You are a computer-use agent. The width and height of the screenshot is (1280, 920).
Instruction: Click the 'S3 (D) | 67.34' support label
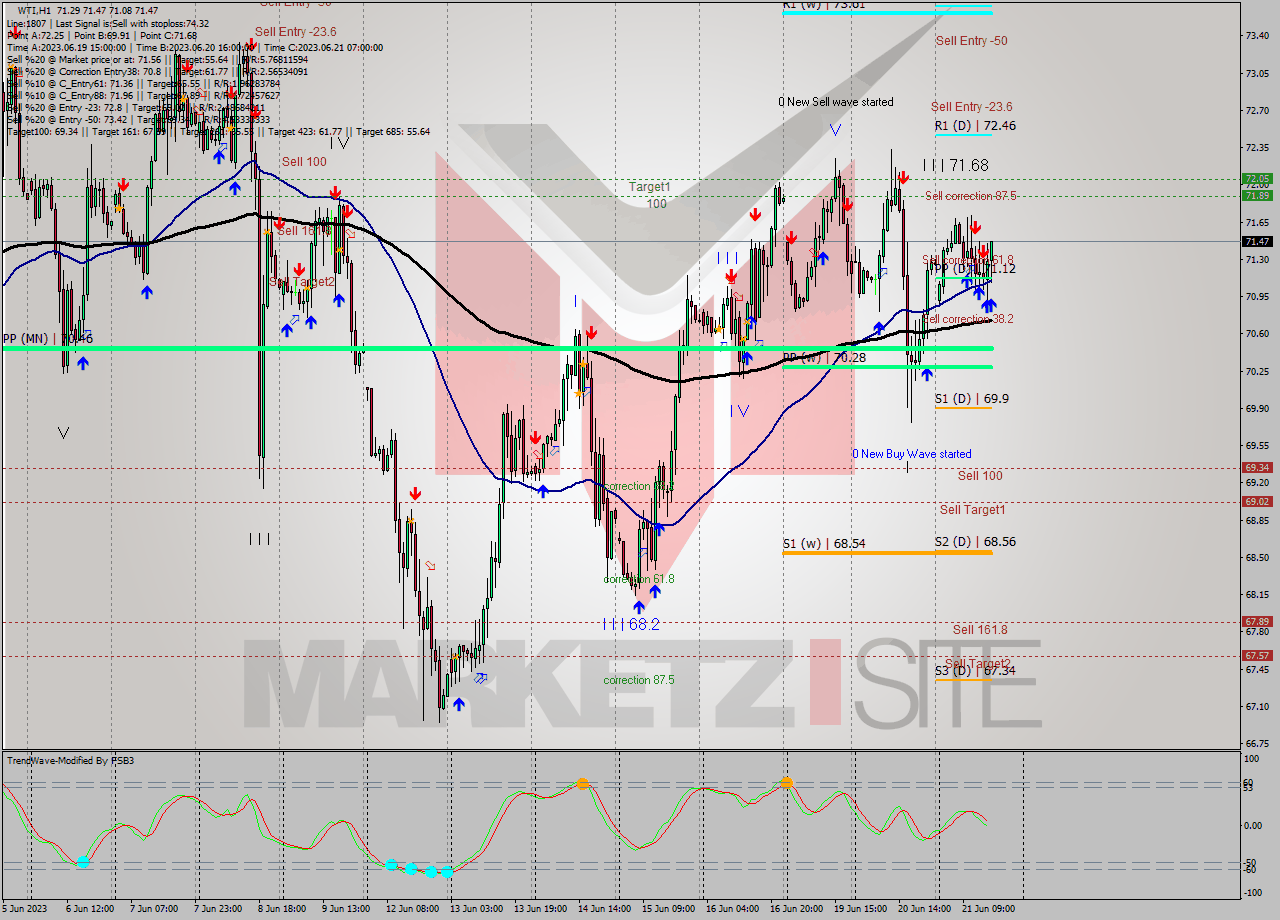pyautogui.click(x=975, y=671)
